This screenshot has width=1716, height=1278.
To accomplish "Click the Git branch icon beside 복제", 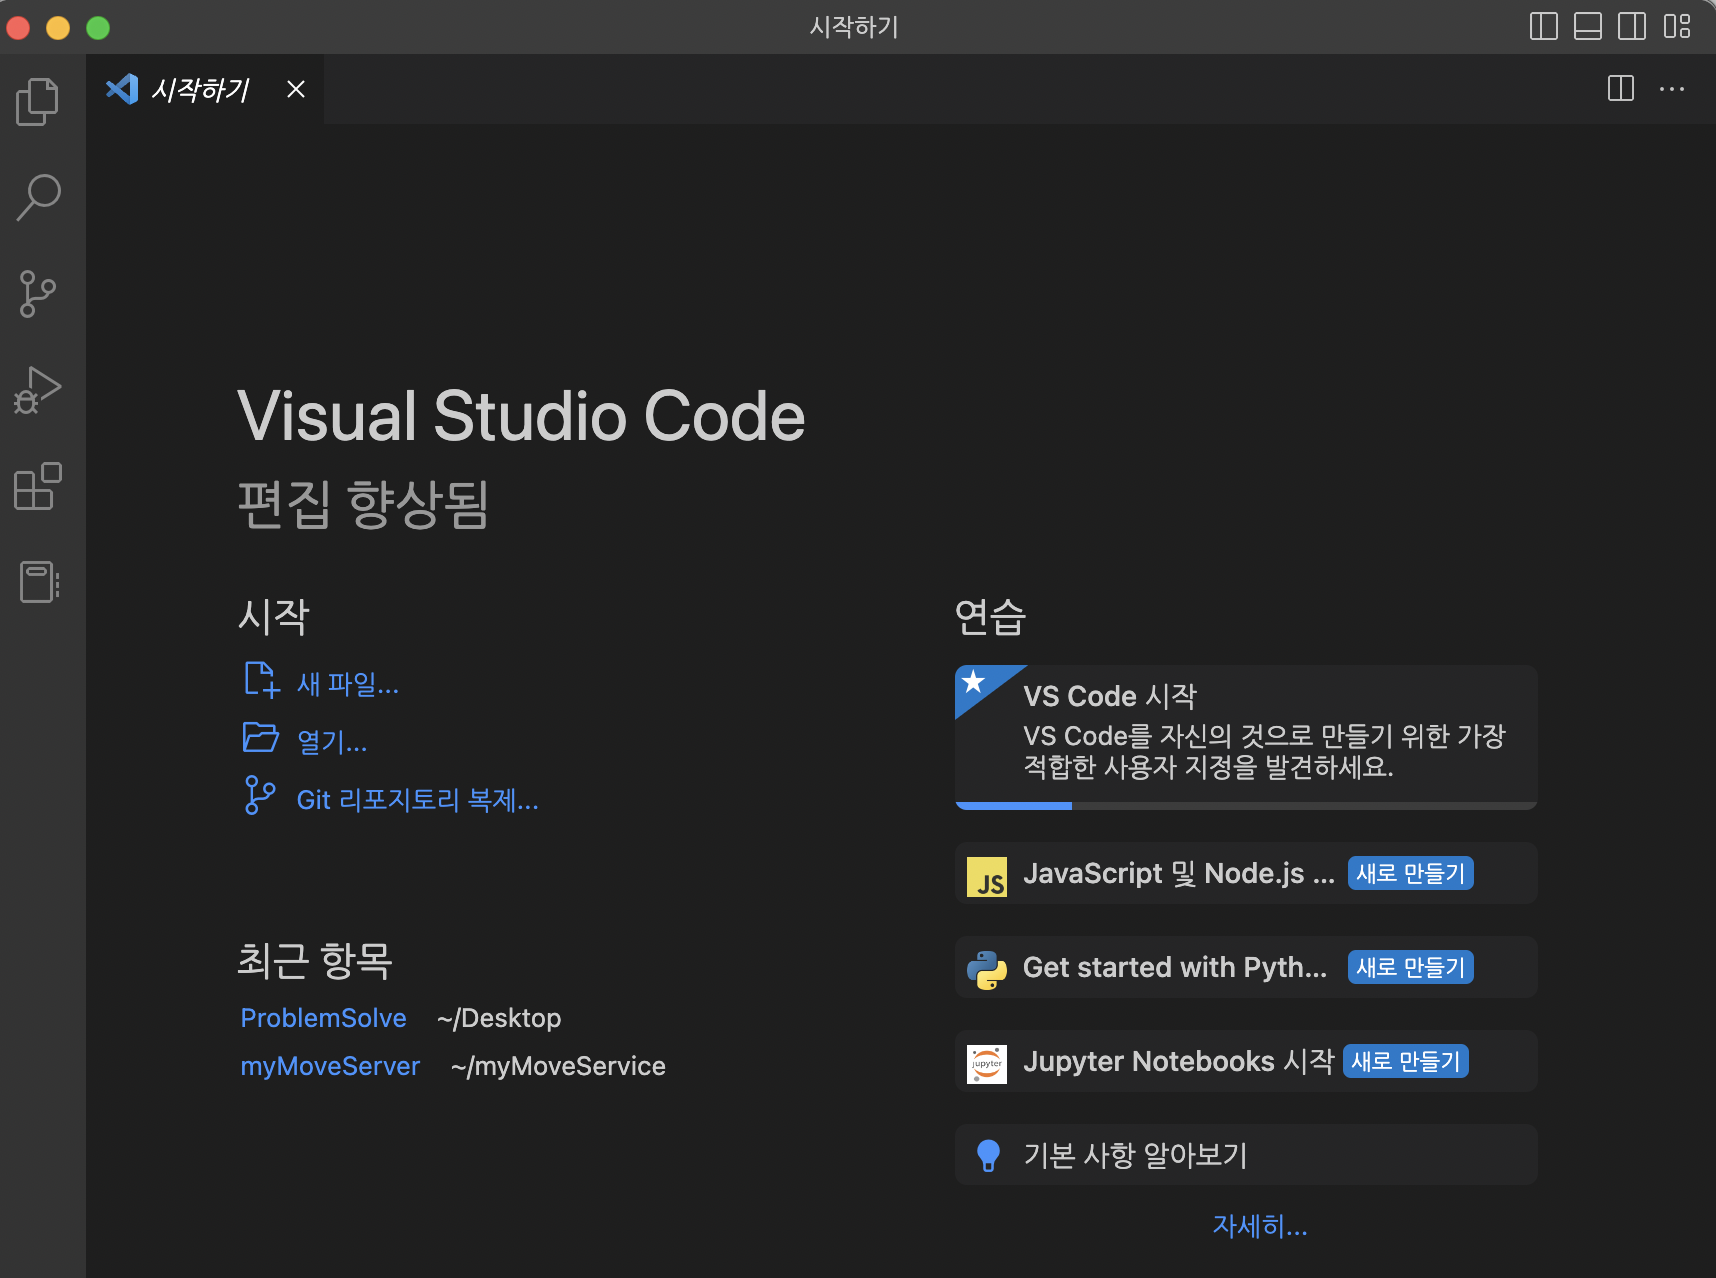I will click(x=260, y=795).
